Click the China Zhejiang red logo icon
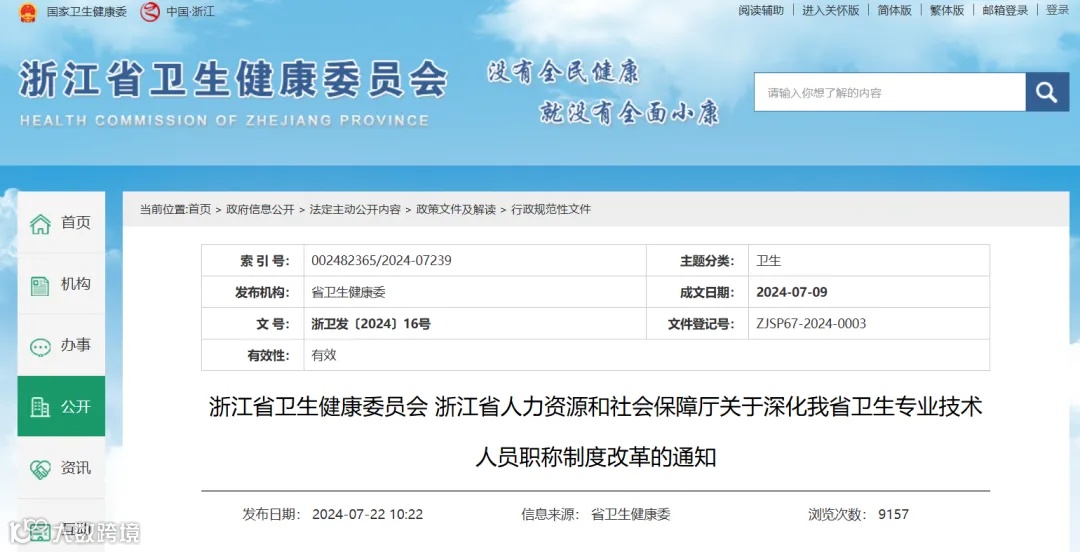The image size is (1080, 552). tap(150, 11)
